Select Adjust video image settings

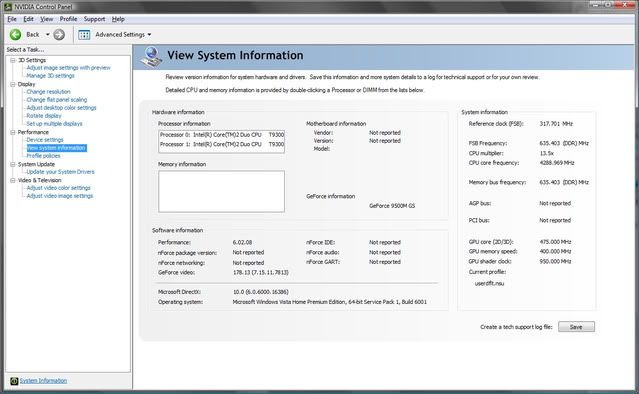pyautogui.click(x=60, y=196)
